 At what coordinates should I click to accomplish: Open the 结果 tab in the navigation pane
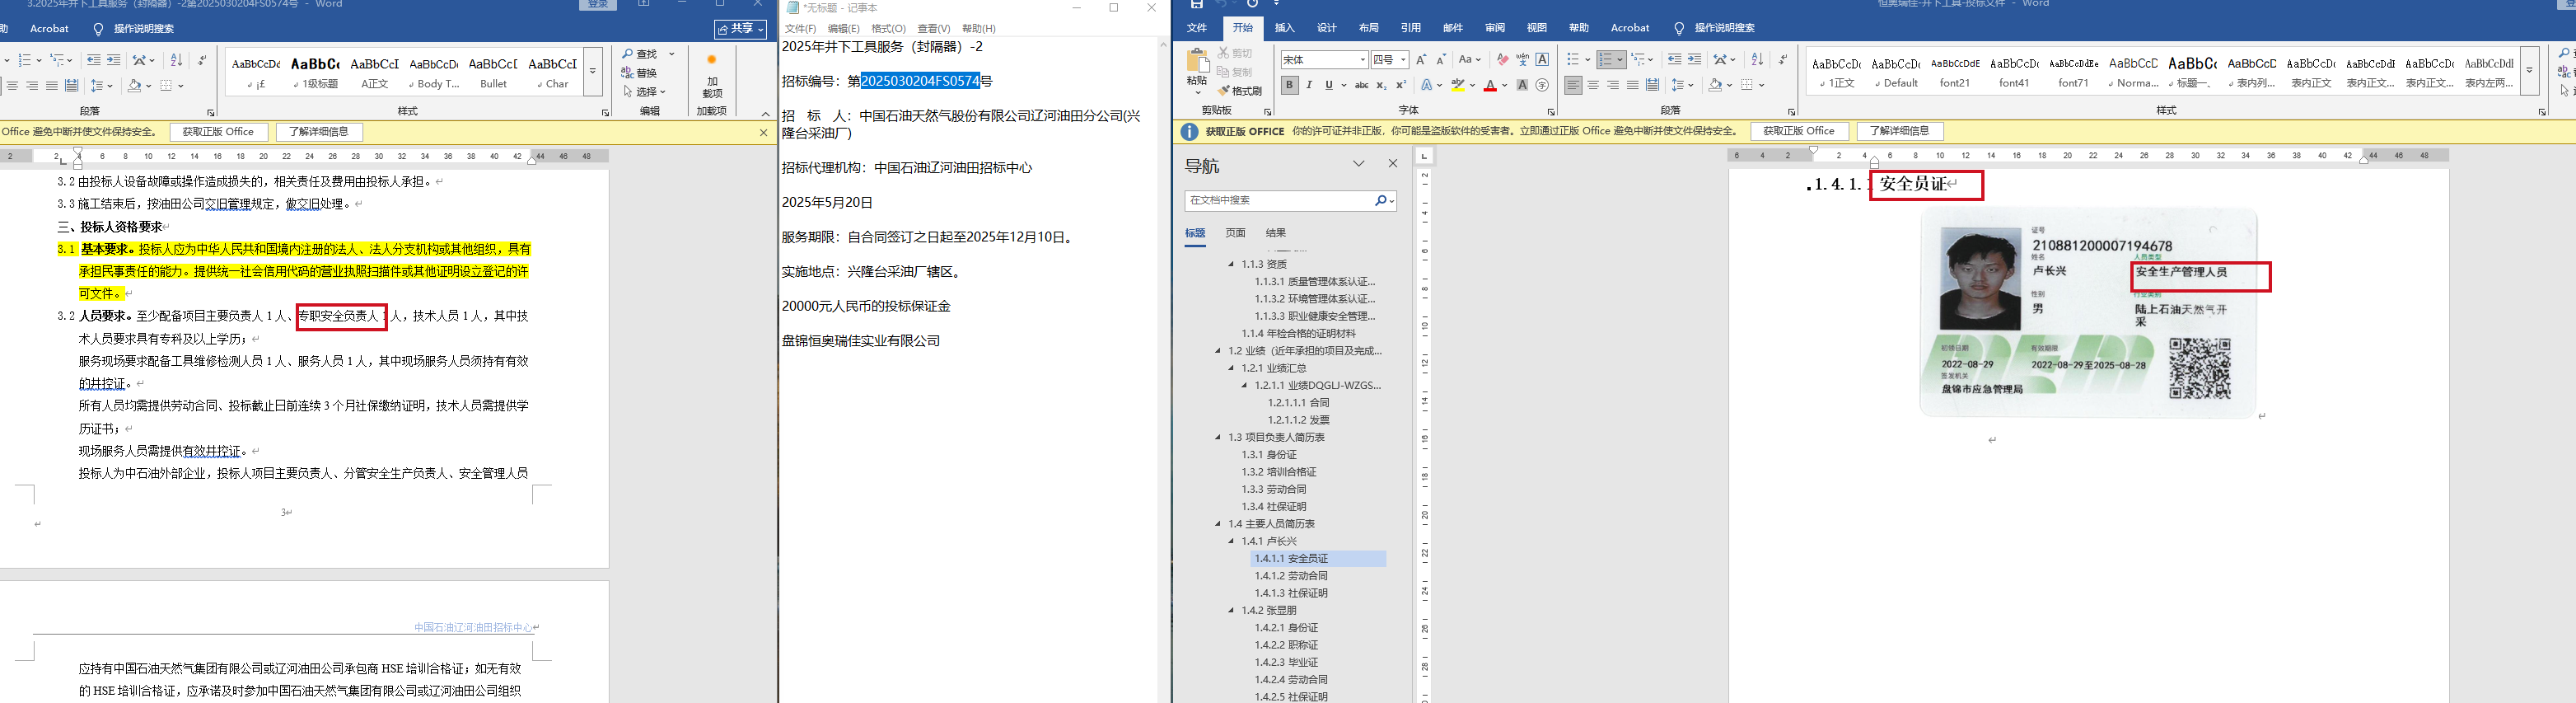pyautogui.click(x=1276, y=233)
